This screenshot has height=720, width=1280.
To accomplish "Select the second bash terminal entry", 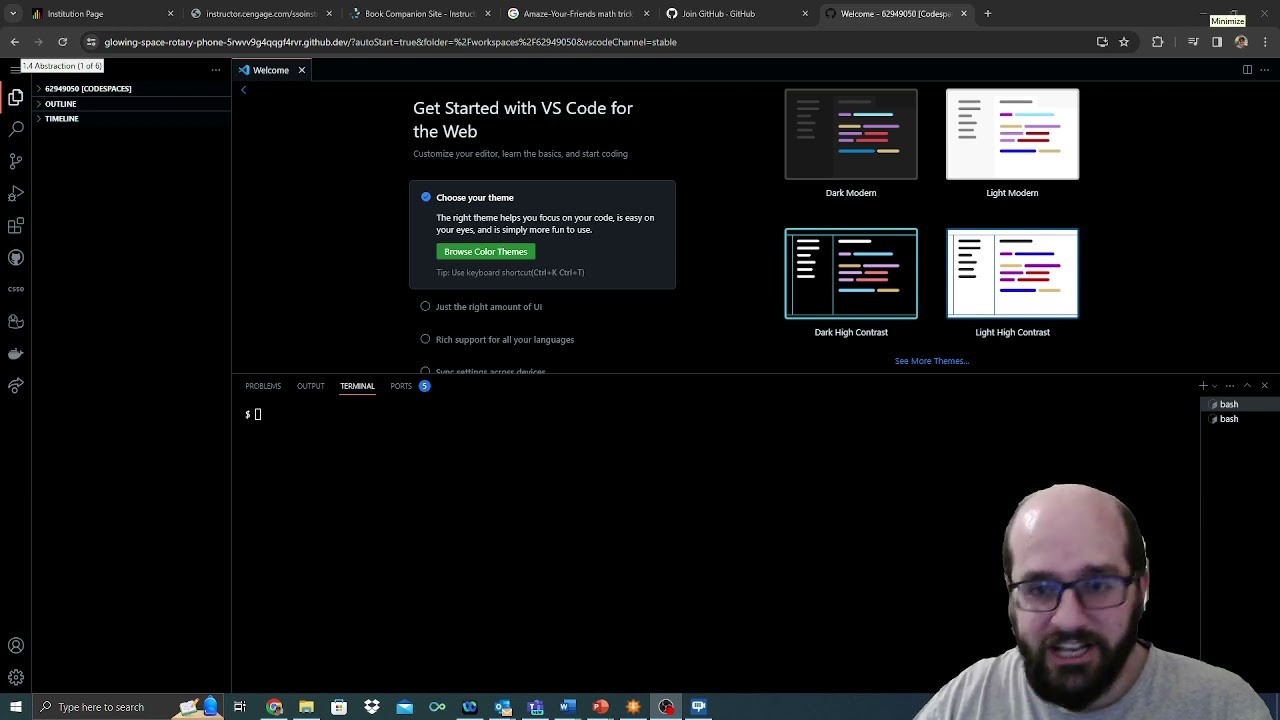I will [1240, 419].
